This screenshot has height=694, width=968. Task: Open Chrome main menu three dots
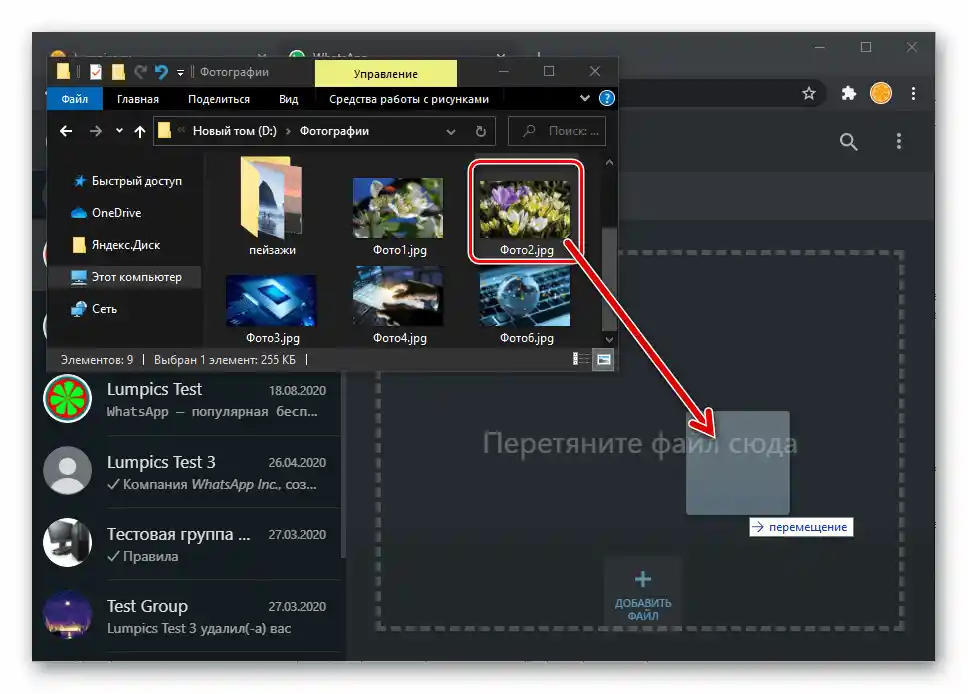tap(913, 93)
